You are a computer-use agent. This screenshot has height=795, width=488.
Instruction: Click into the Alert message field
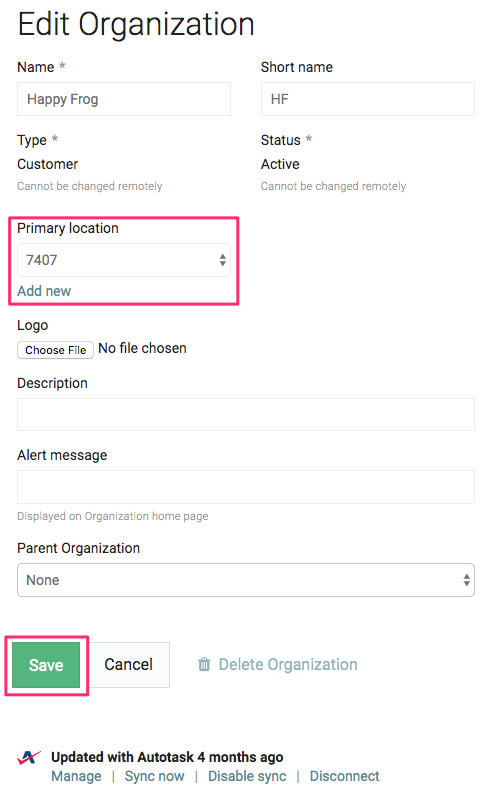(x=246, y=487)
